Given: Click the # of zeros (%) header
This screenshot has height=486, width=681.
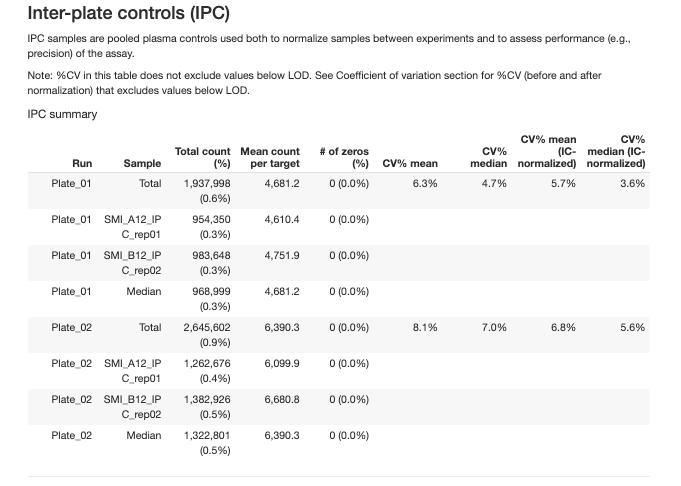Looking at the screenshot, I should (x=343, y=157).
